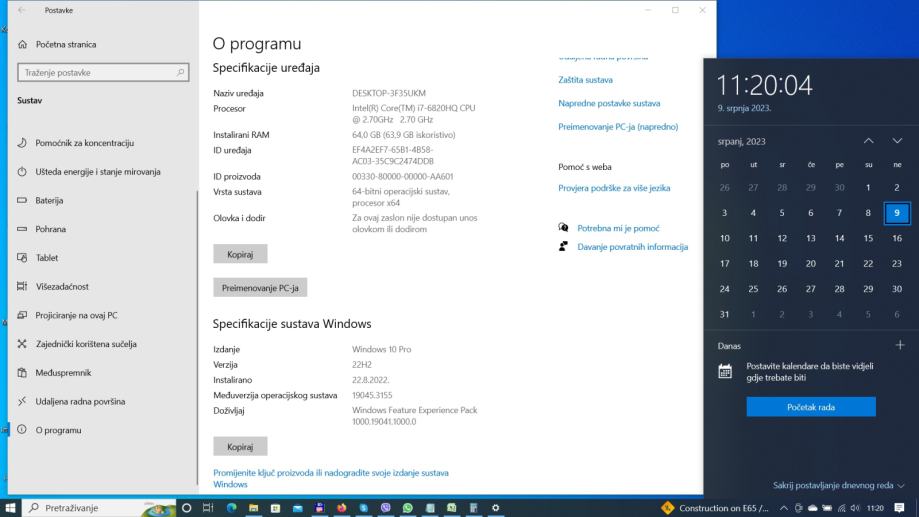Click the taskbar clock showing 11:20
This screenshot has height=517, width=919.
coord(875,508)
